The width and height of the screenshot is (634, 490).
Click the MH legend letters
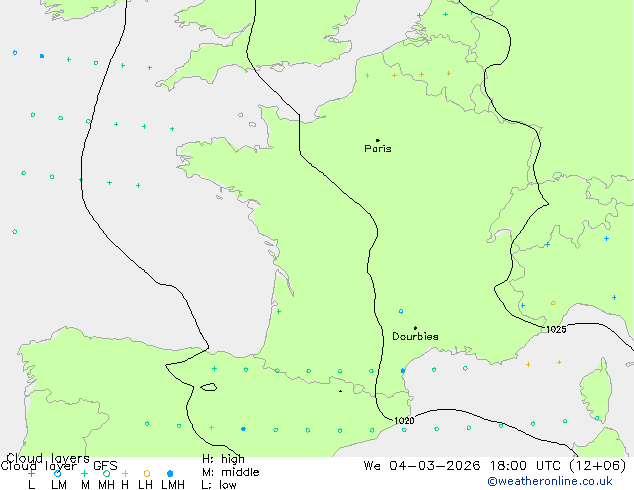tap(106, 484)
